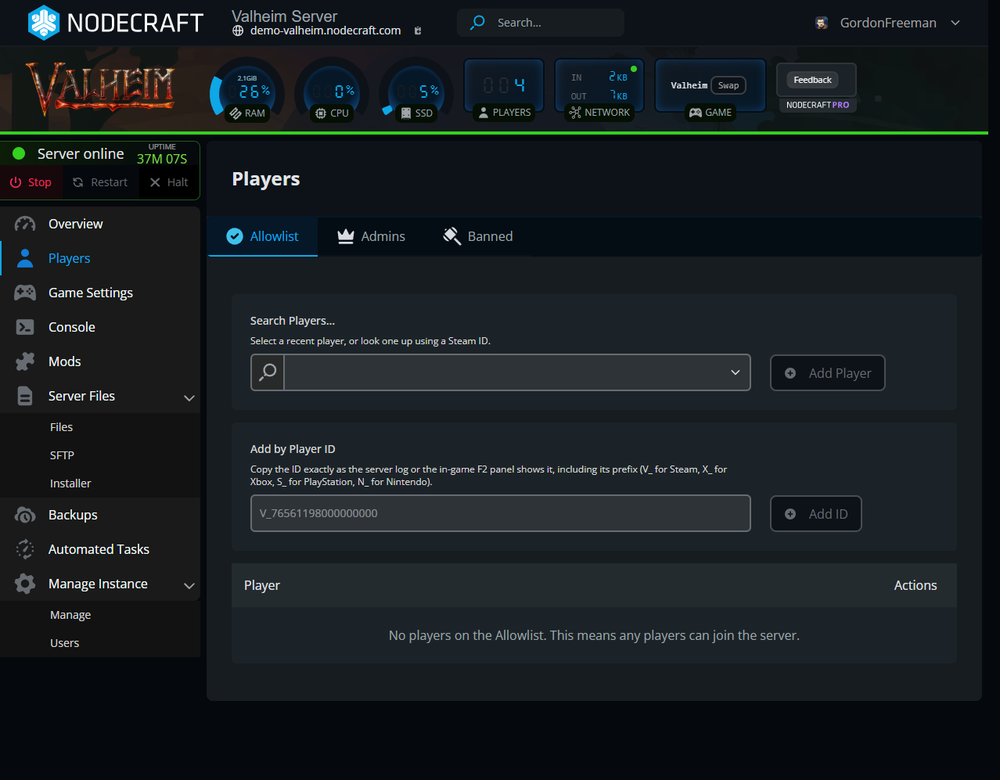
Task: Click the Console terminal icon
Action: (x=25, y=327)
